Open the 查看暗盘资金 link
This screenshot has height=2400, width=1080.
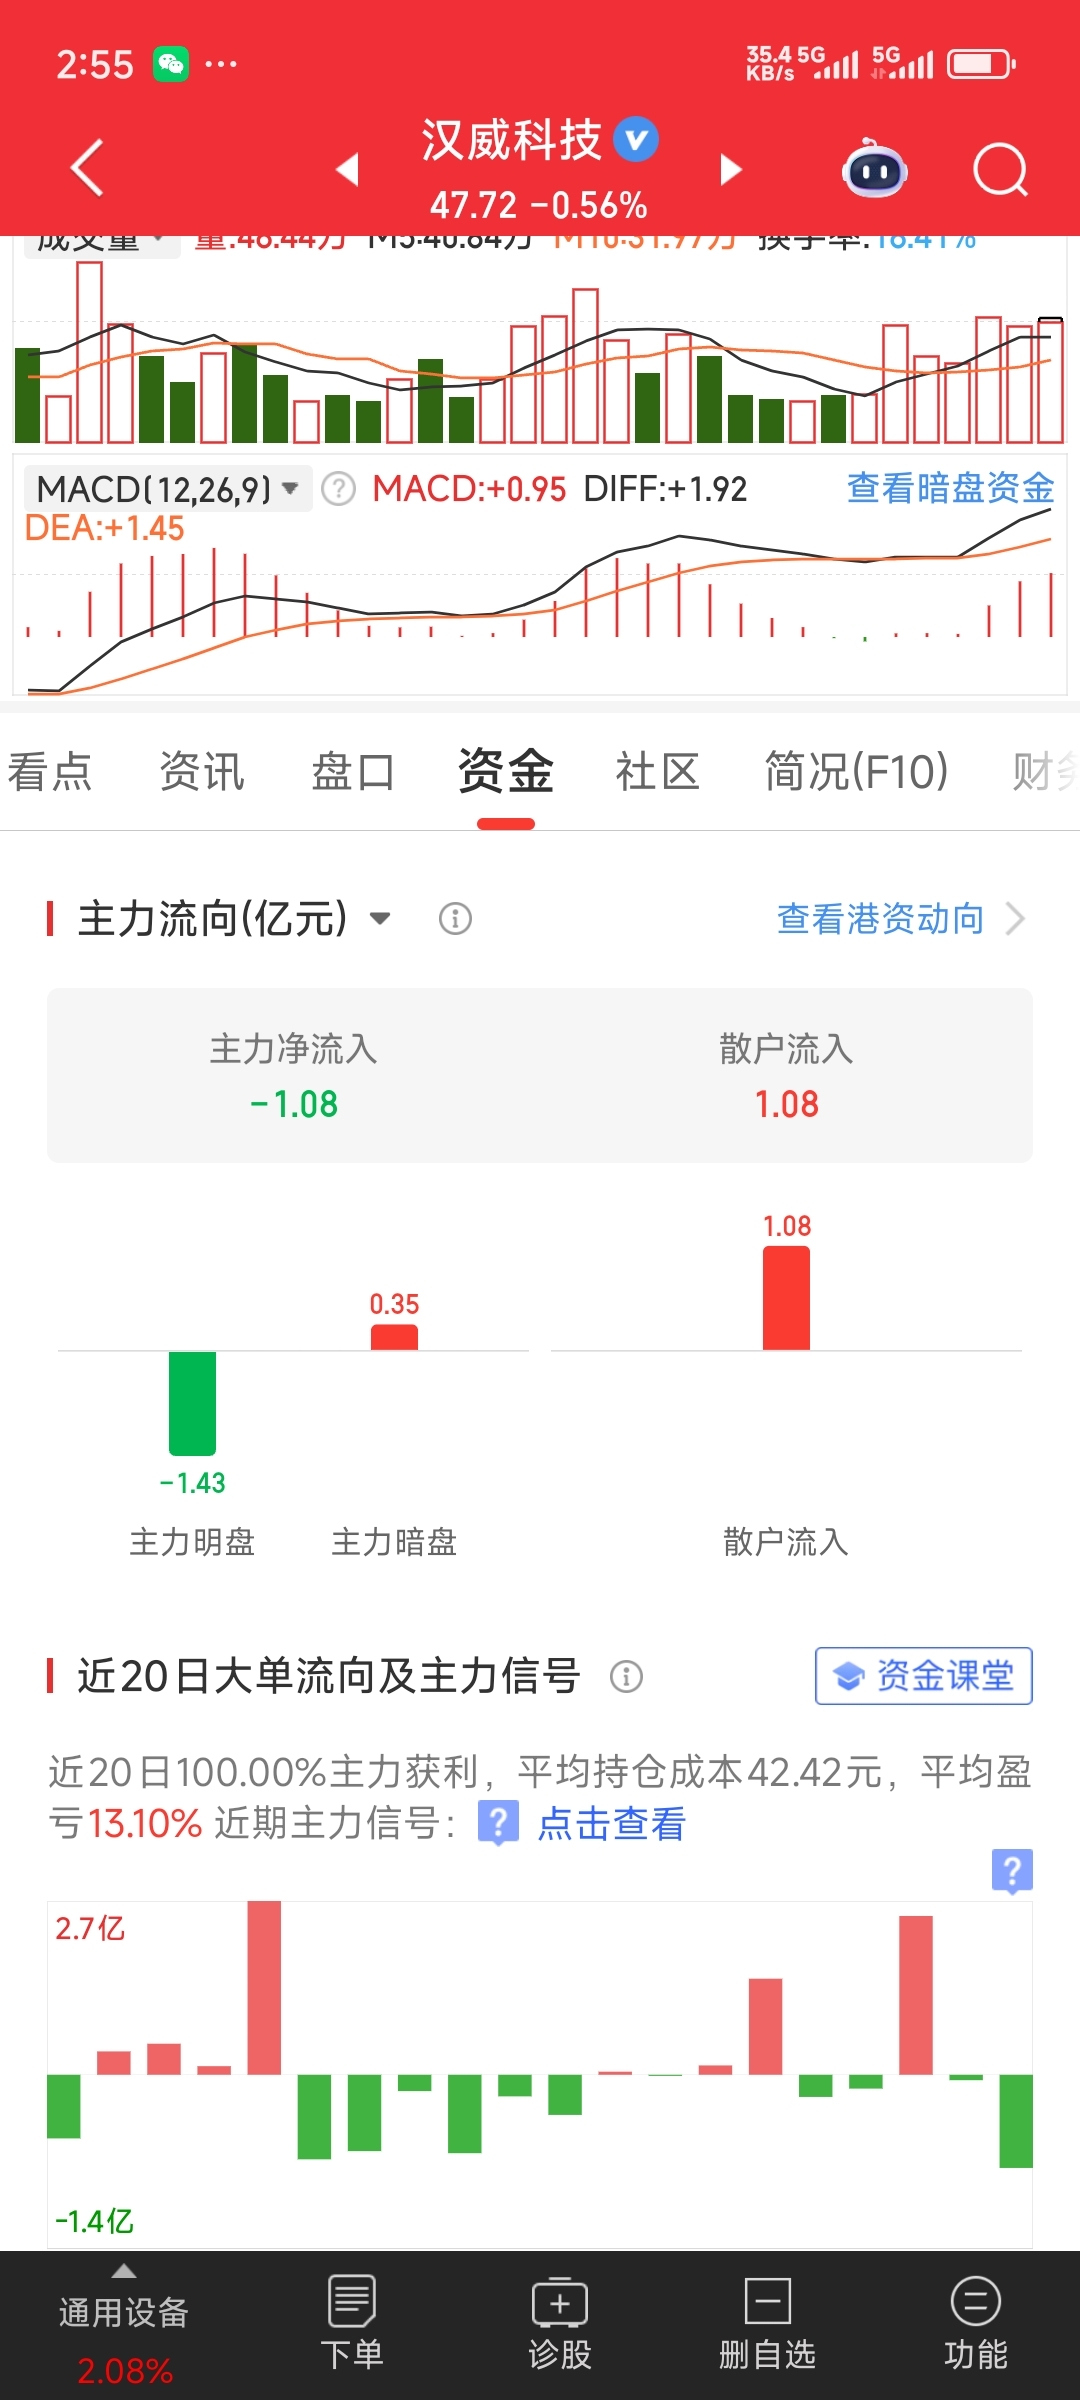[x=950, y=488]
